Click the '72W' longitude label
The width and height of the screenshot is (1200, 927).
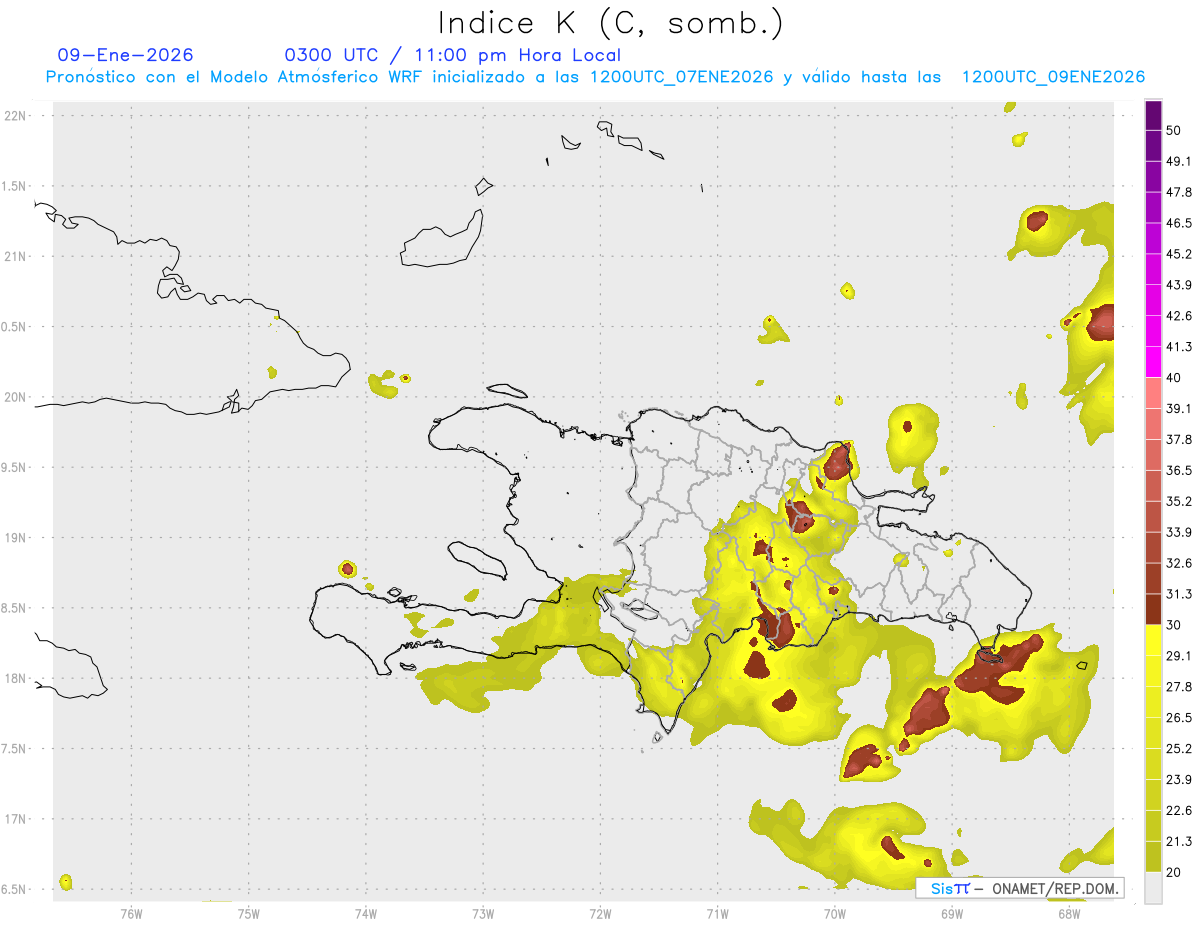(600, 913)
